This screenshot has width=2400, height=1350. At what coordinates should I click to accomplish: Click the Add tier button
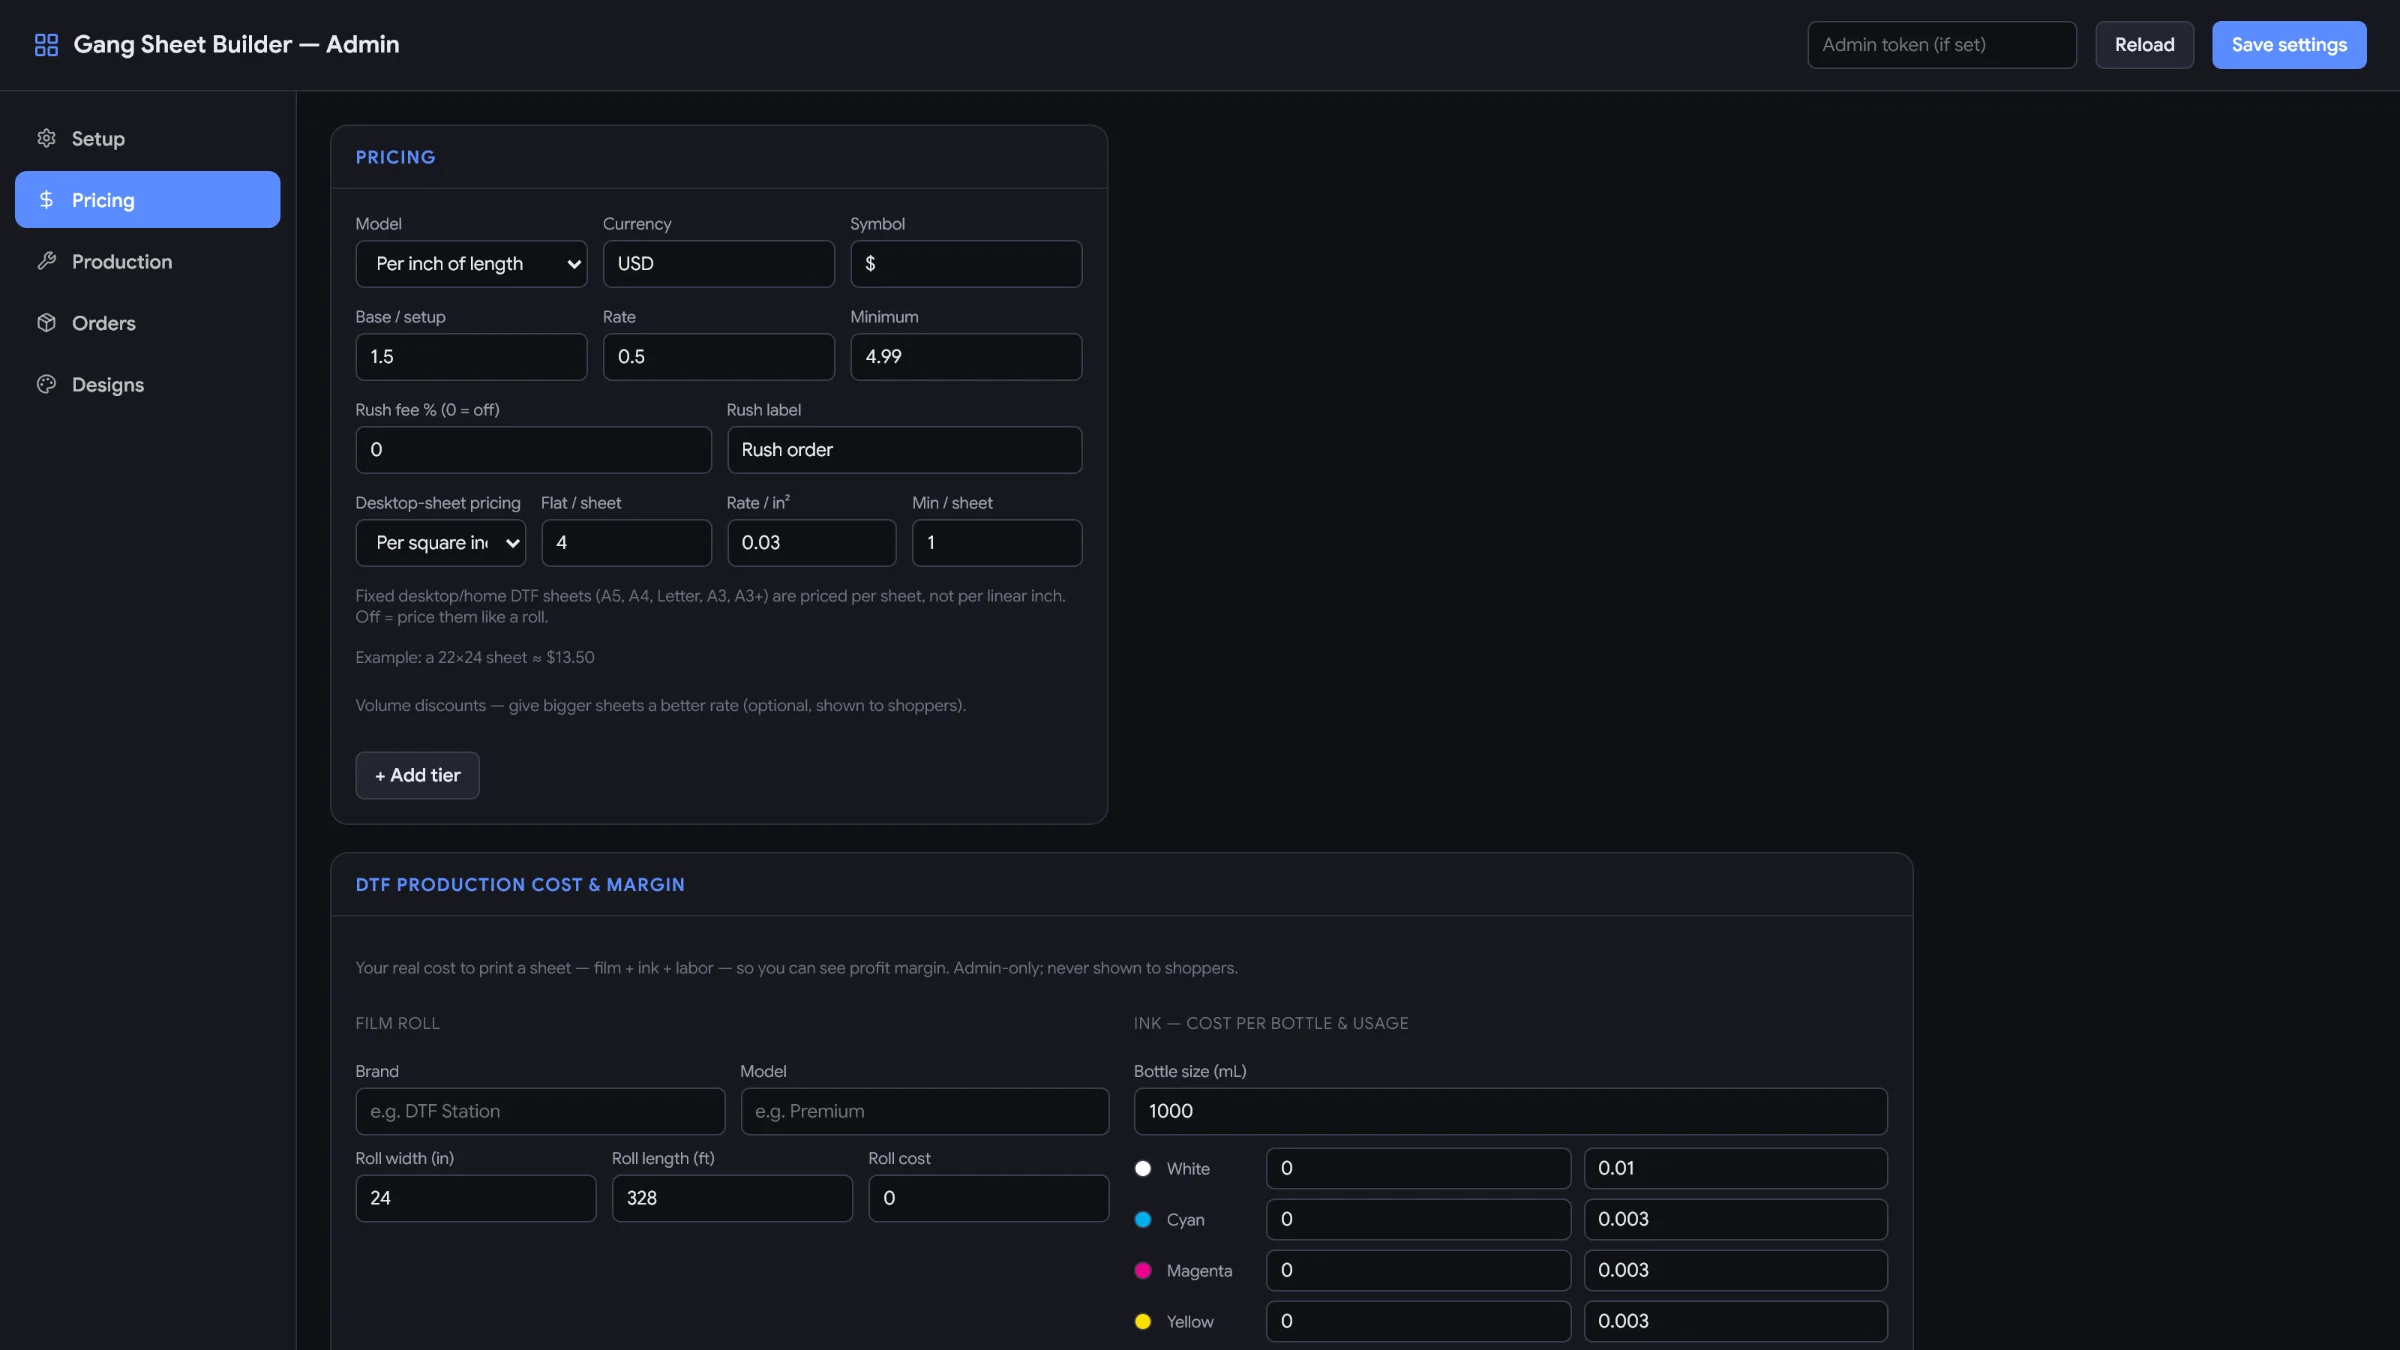[x=417, y=775]
